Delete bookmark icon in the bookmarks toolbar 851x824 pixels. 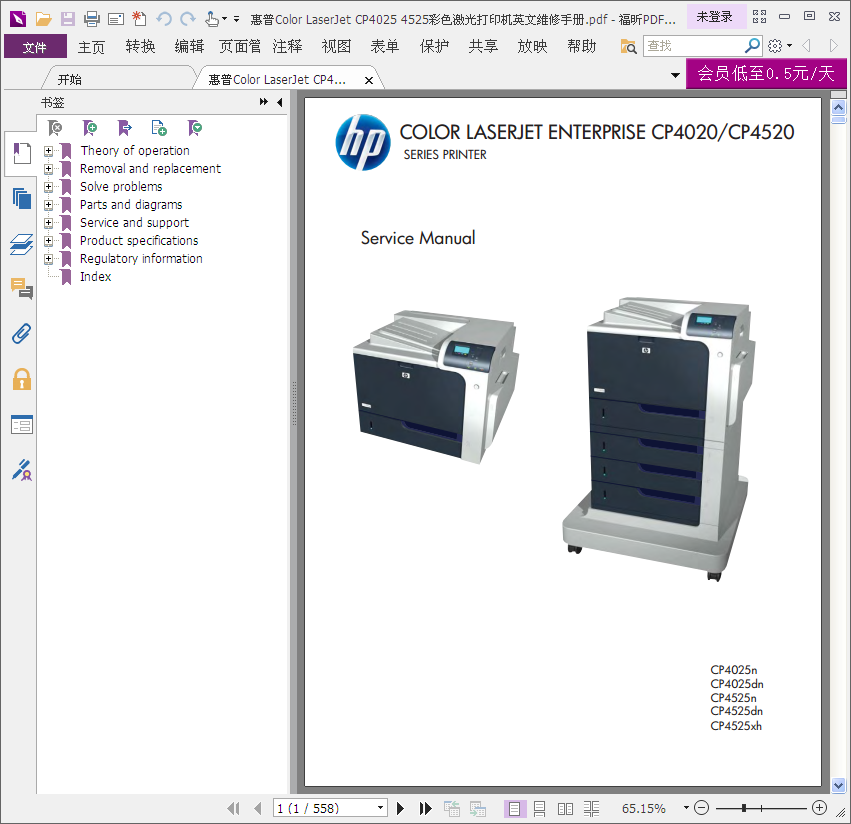tap(55, 128)
